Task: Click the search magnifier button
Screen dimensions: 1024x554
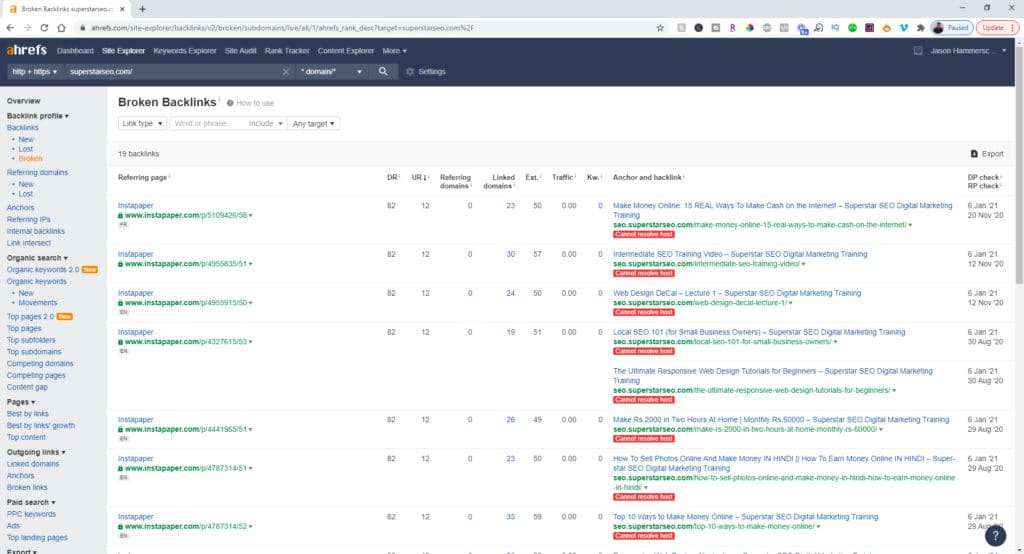Action: 383,71
